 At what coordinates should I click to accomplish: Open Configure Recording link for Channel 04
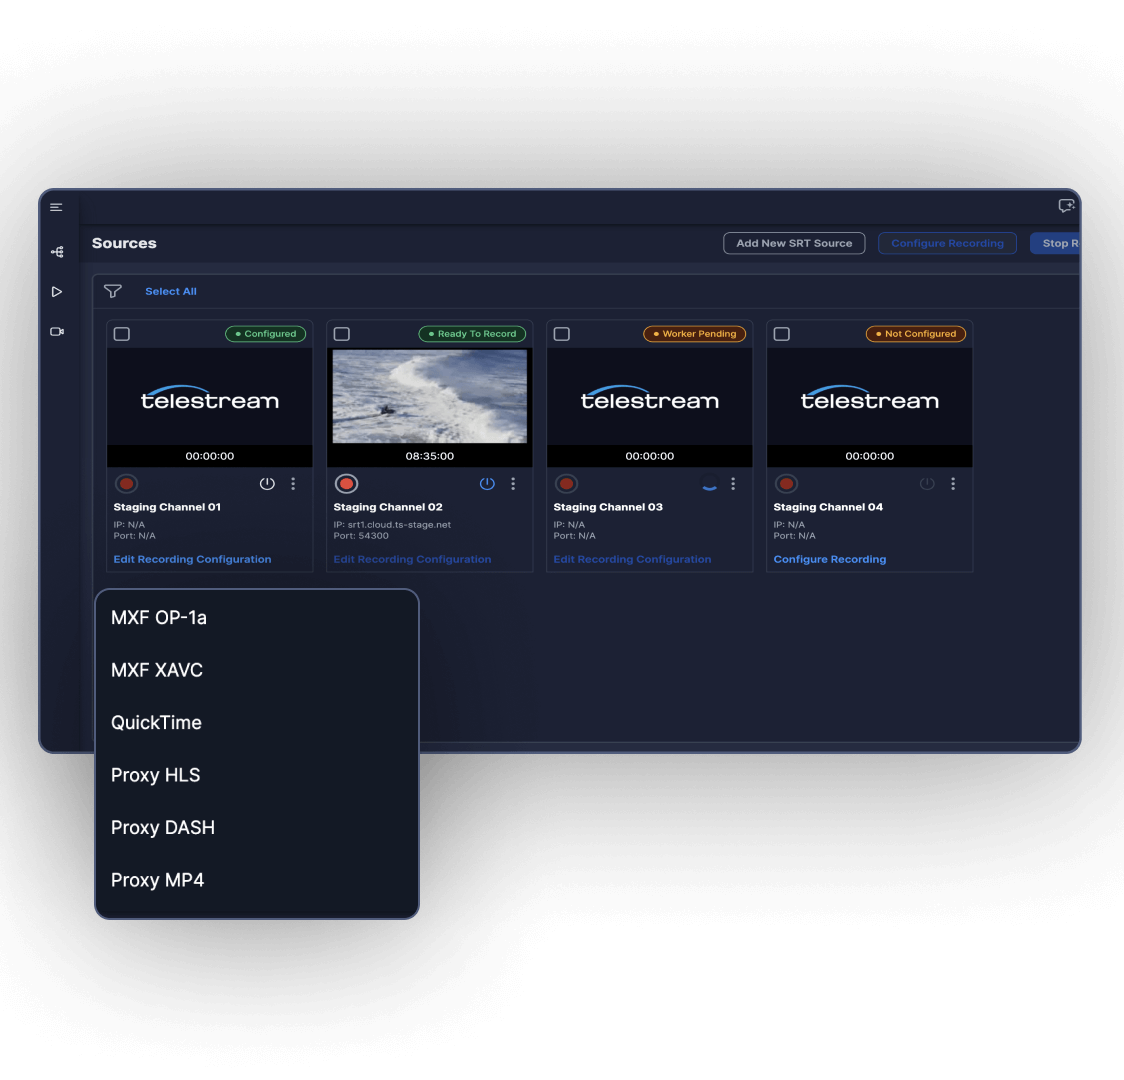click(x=829, y=560)
